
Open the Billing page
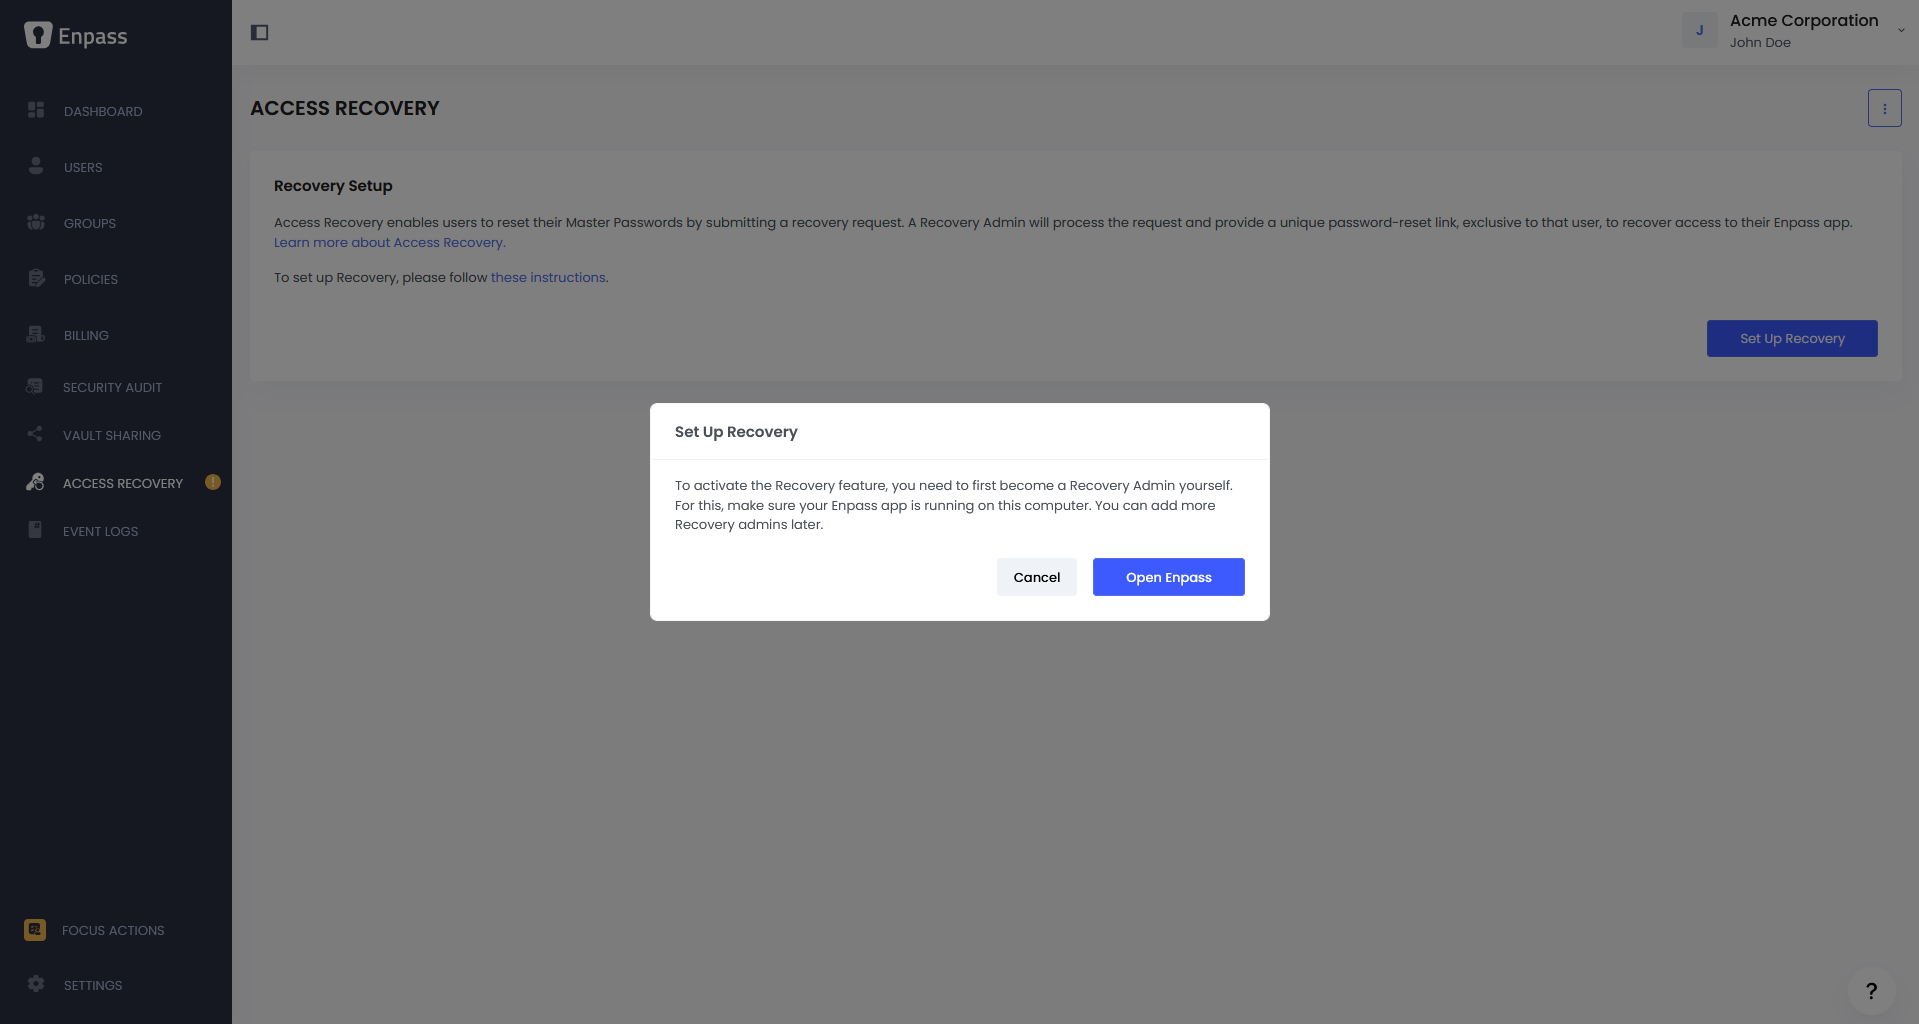tap(86, 335)
